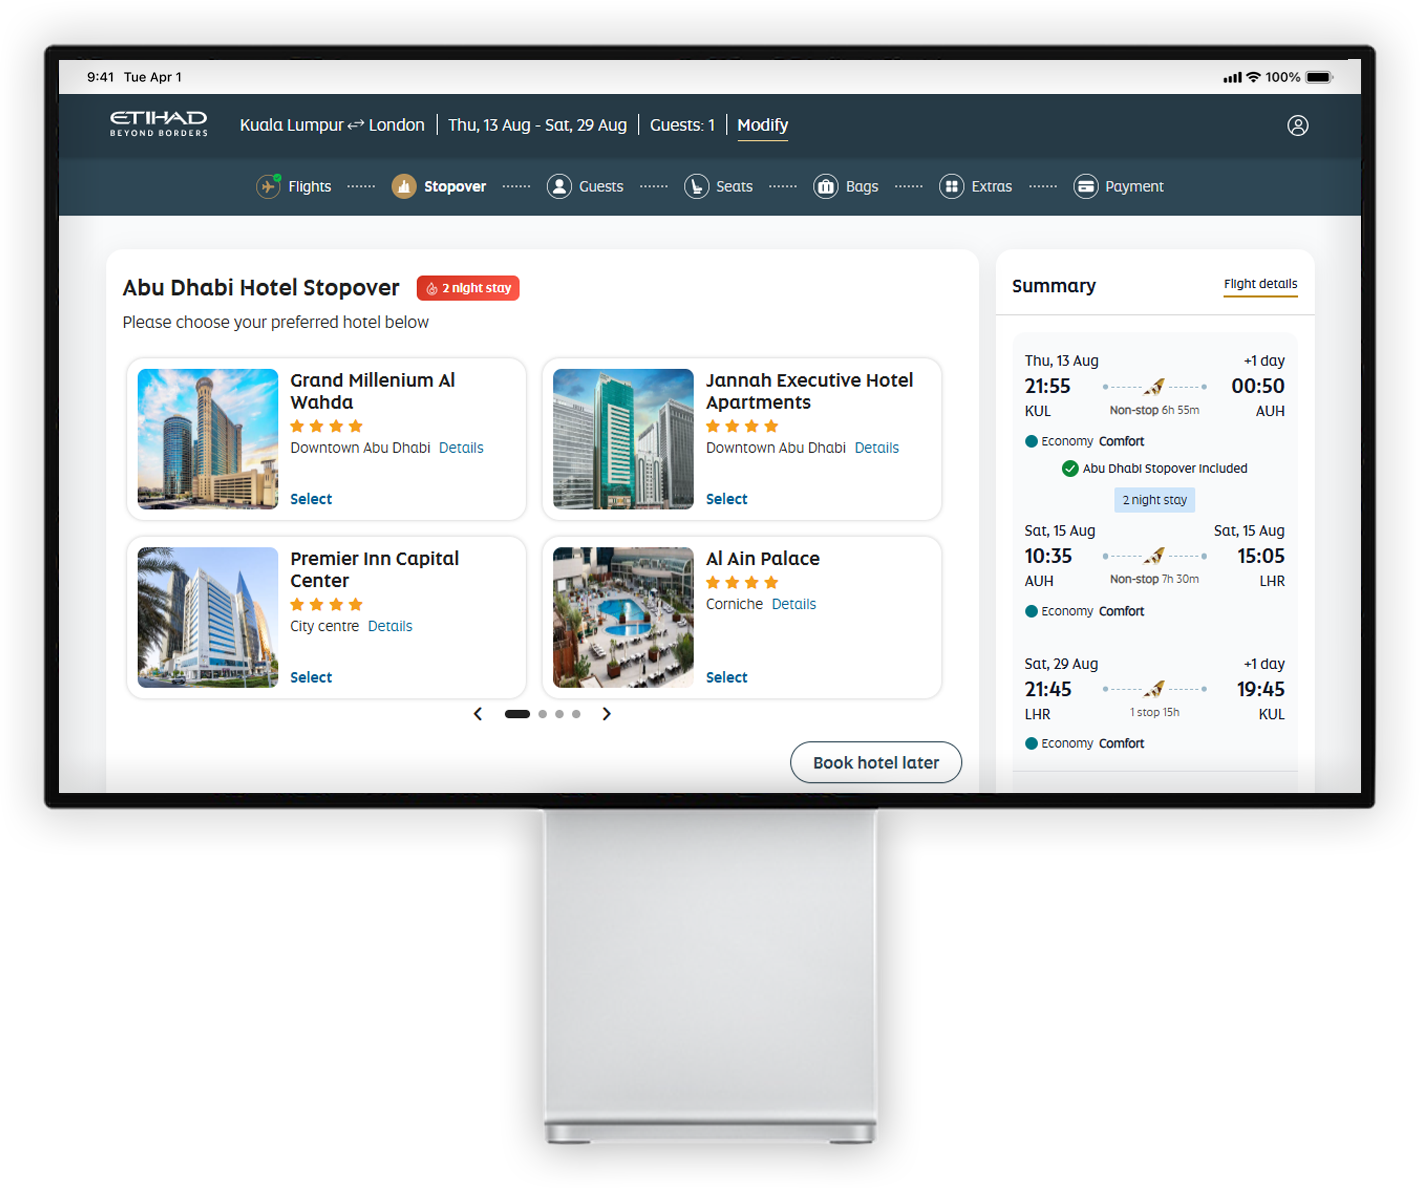Click the '15:05' arrival time at LHR
1420x1188 pixels.
1261,556
